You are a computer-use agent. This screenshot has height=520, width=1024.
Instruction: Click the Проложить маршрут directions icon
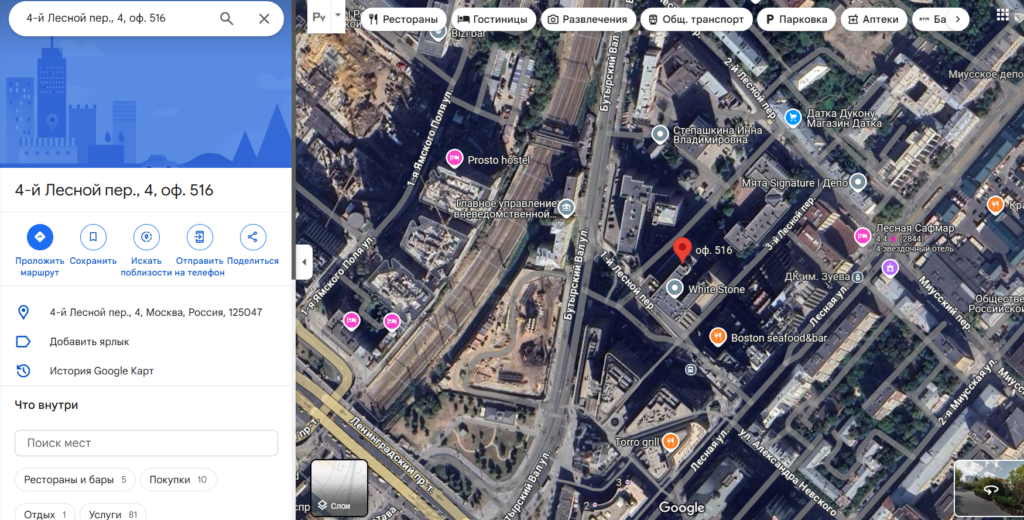tap(40, 237)
